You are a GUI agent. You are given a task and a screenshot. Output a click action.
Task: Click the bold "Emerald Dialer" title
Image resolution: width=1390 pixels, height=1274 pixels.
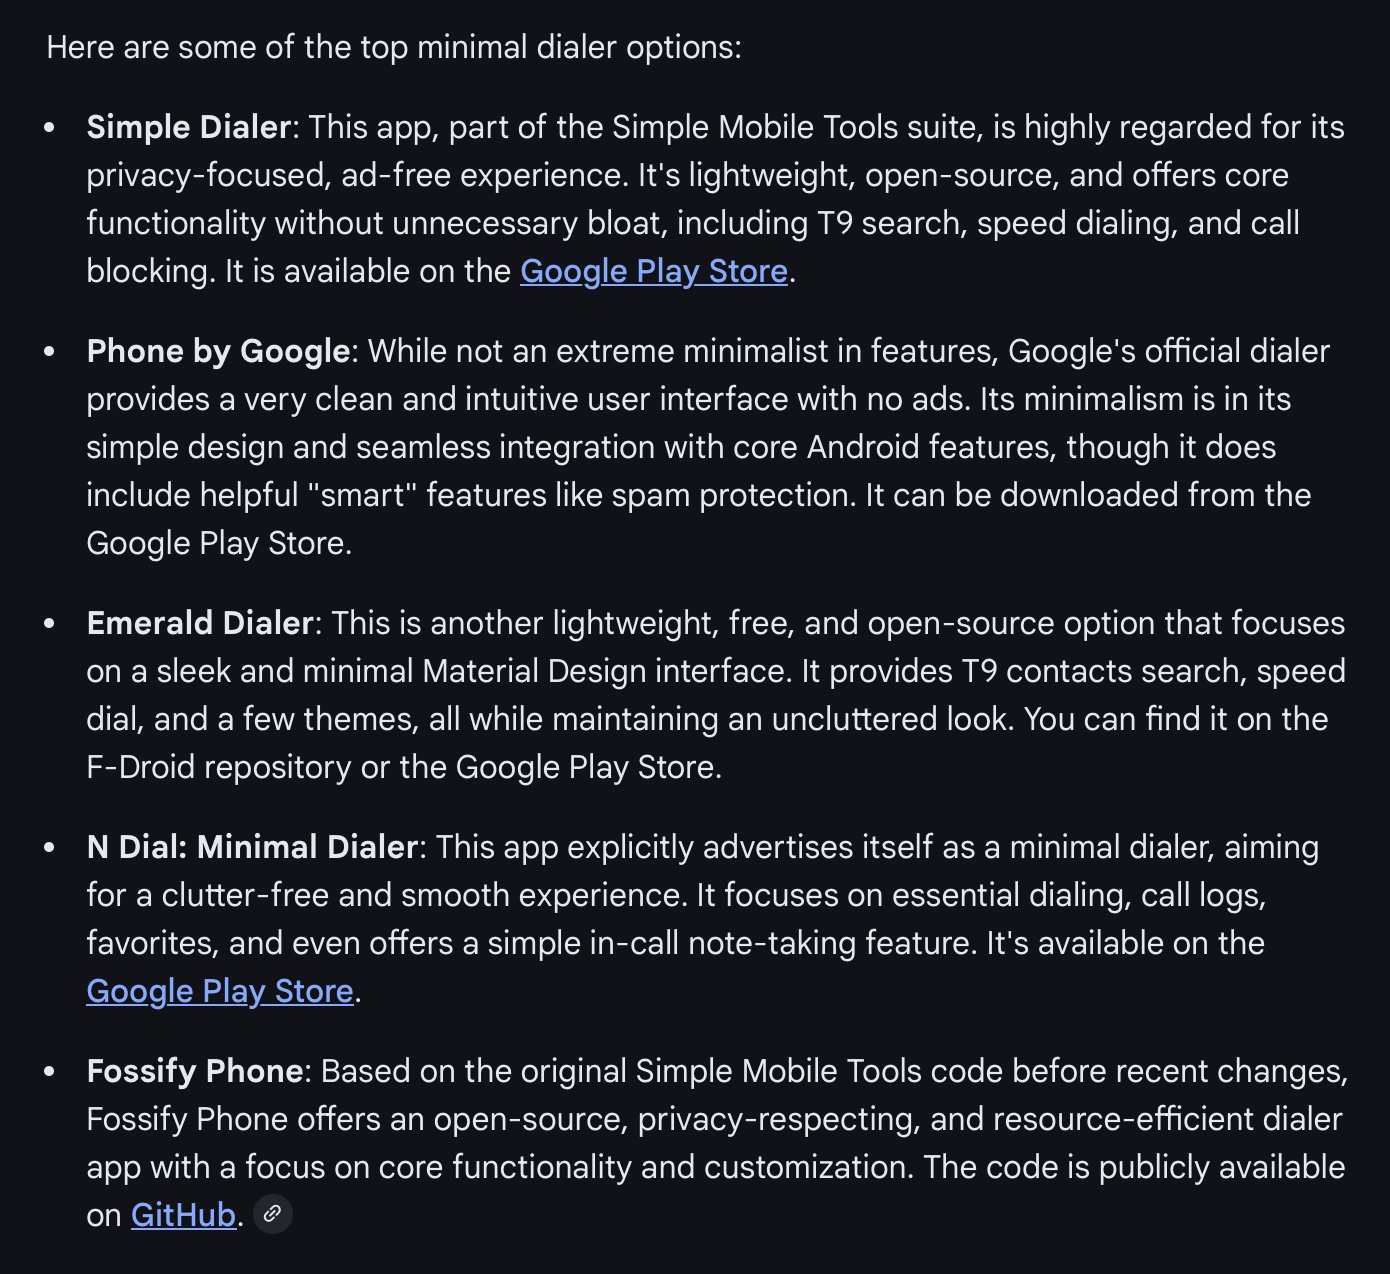click(200, 623)
